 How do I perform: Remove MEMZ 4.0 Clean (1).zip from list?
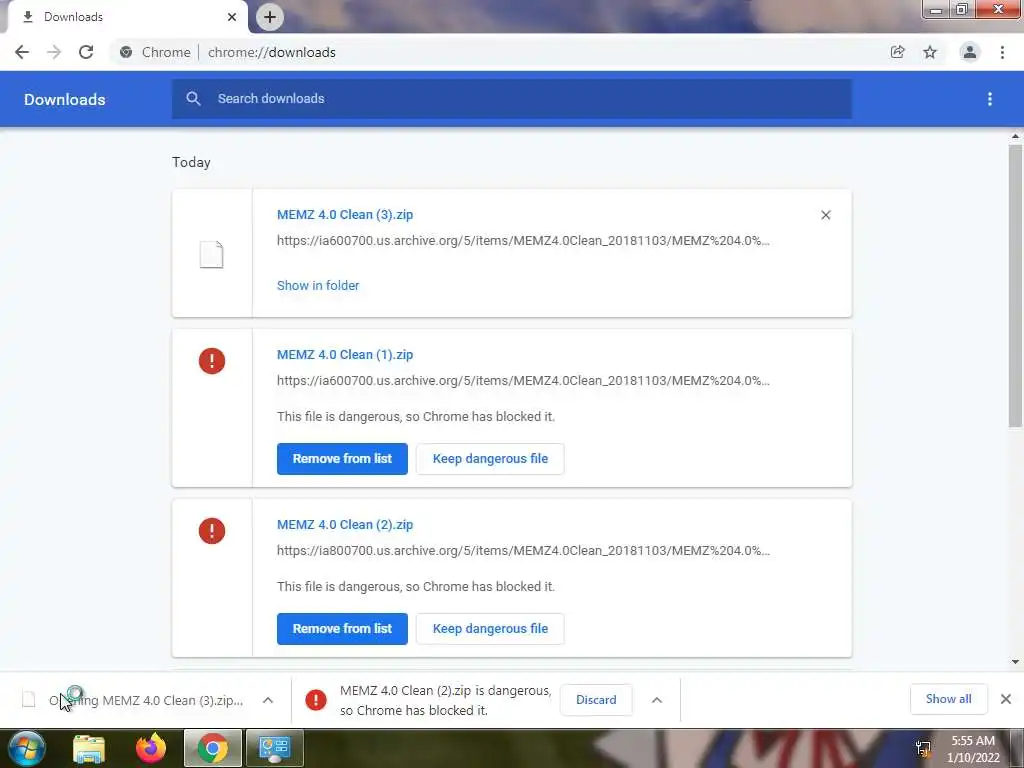tap(342, 458)
